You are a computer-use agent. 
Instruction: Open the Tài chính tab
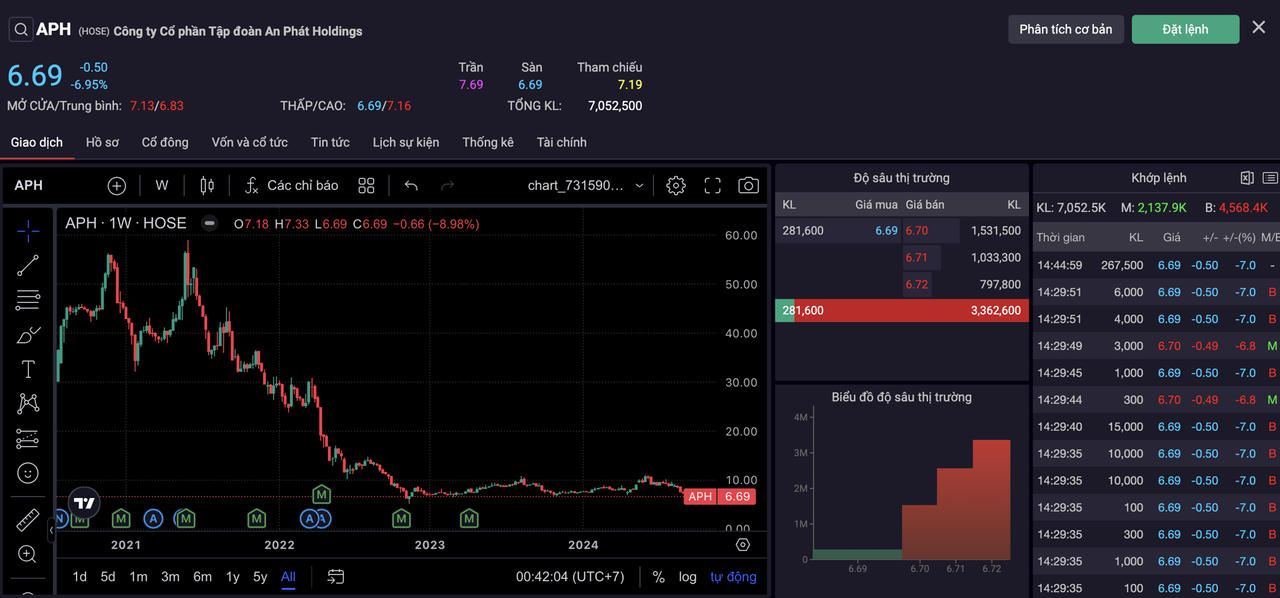point(561,142)
